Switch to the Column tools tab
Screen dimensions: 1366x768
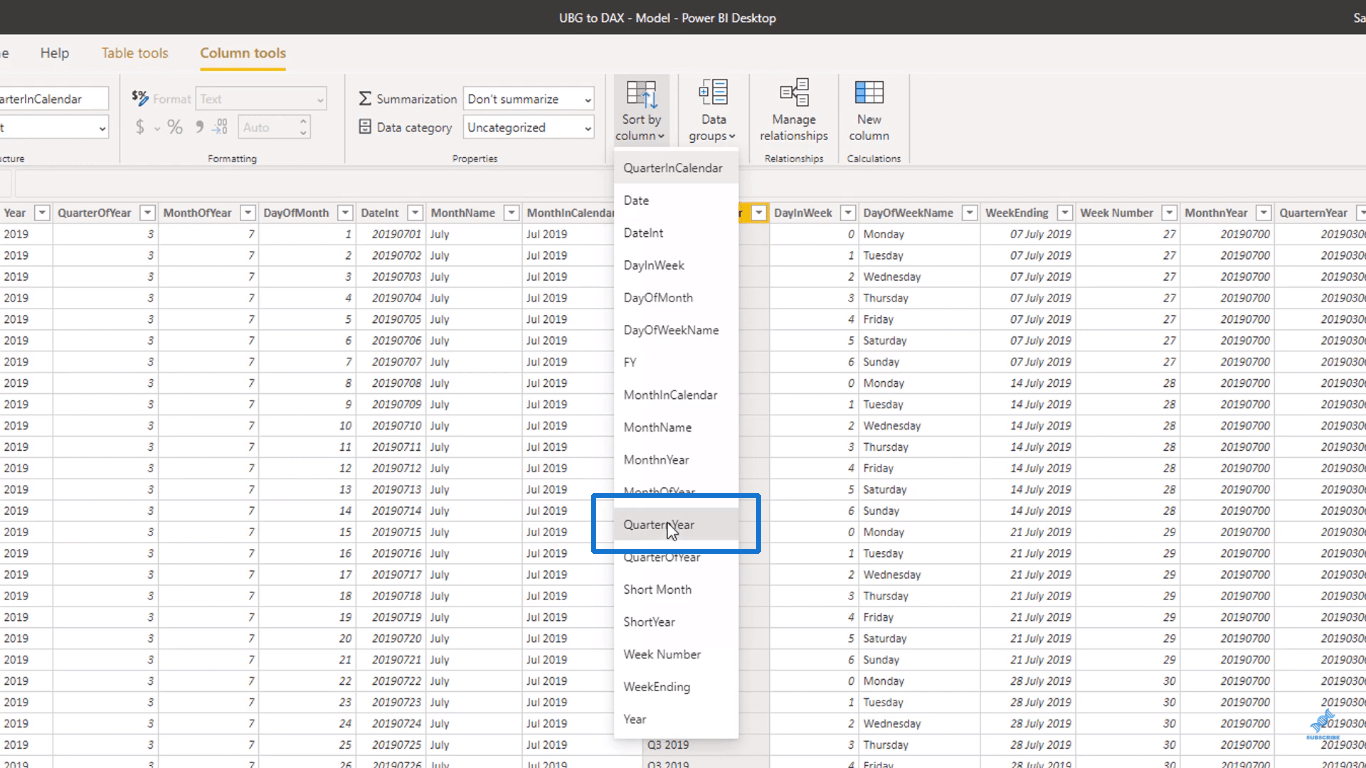point(243,53)
